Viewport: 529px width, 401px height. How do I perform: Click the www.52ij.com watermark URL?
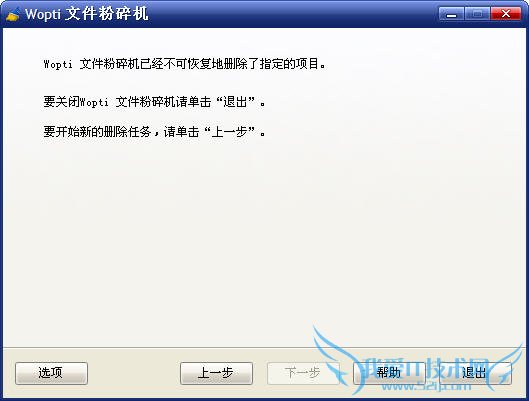426,386
